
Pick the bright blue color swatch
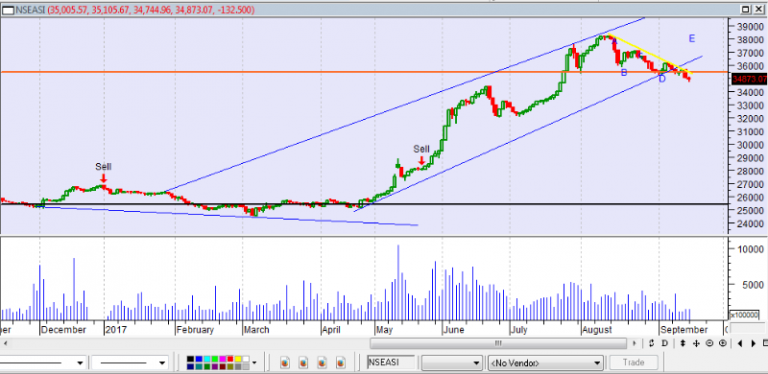click(x=199, y=359)
